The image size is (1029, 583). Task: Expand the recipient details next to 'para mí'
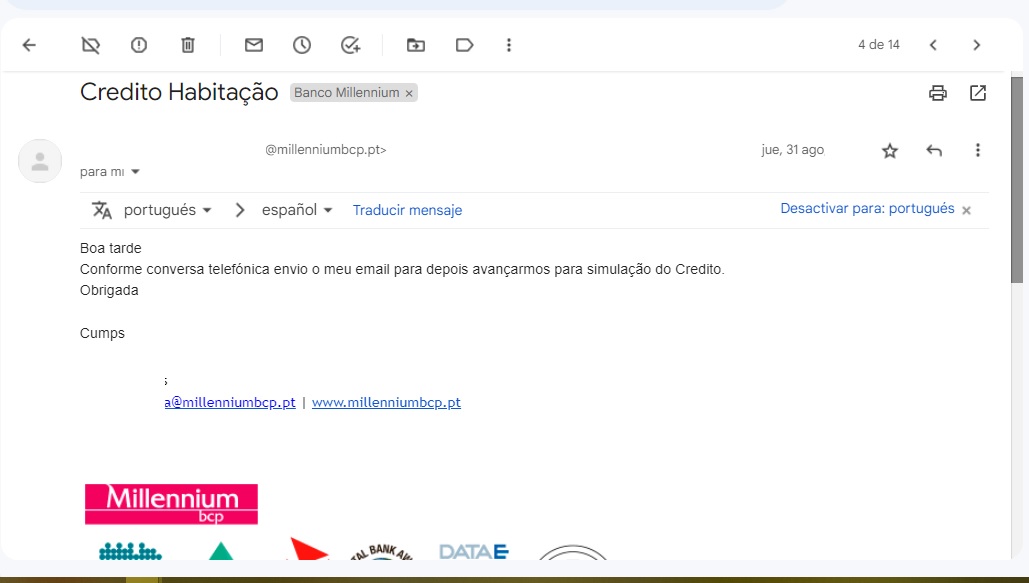[x=135, y=172]
